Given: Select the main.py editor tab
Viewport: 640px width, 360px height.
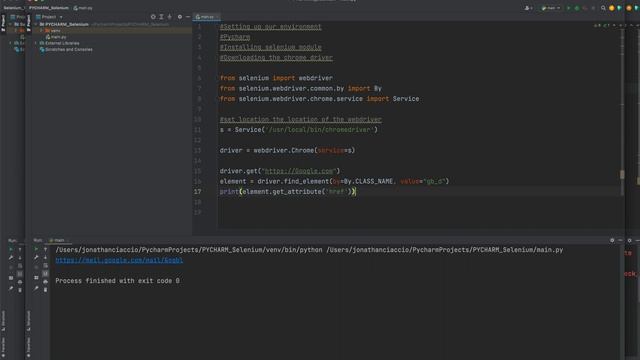Looking at the screenshot, I should (x=205, y=17).
